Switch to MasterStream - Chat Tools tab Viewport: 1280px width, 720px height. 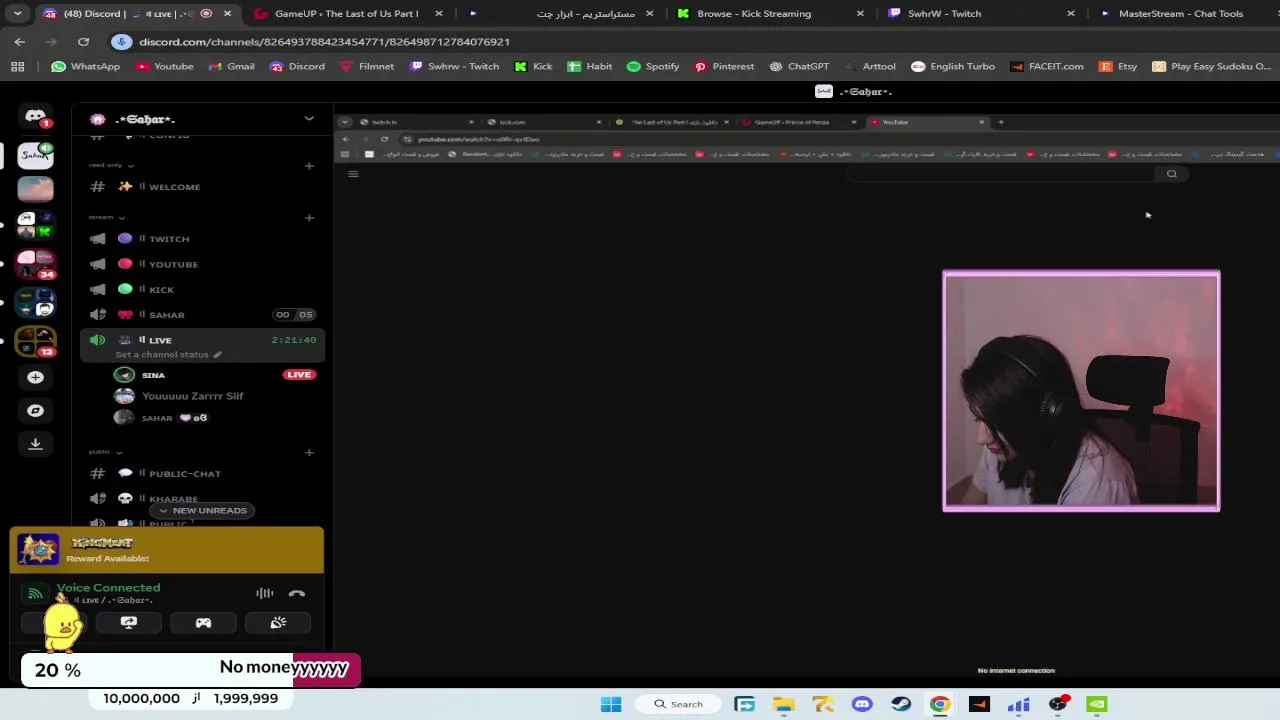click(x=1181, y=14)
